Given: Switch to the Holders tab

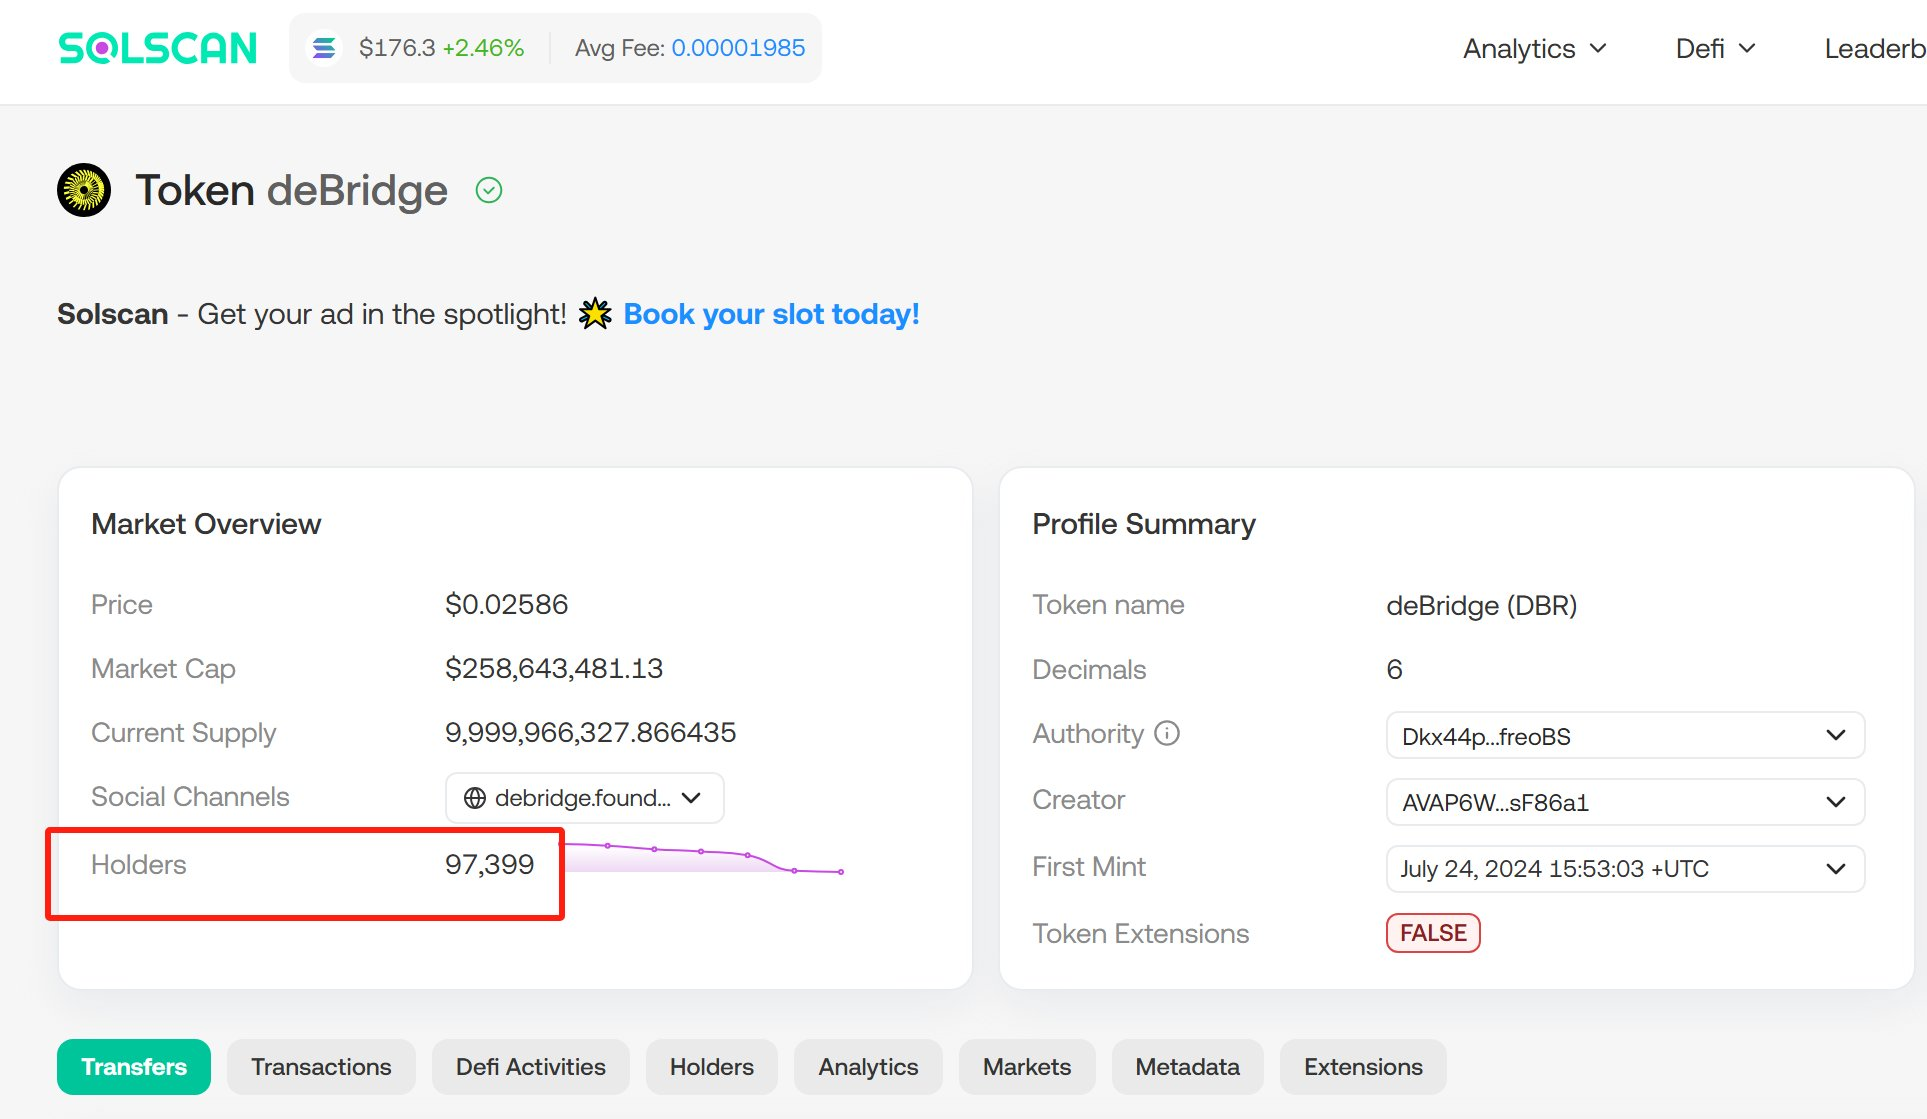Looking at the screenshot, I should tap(711, 1067).
